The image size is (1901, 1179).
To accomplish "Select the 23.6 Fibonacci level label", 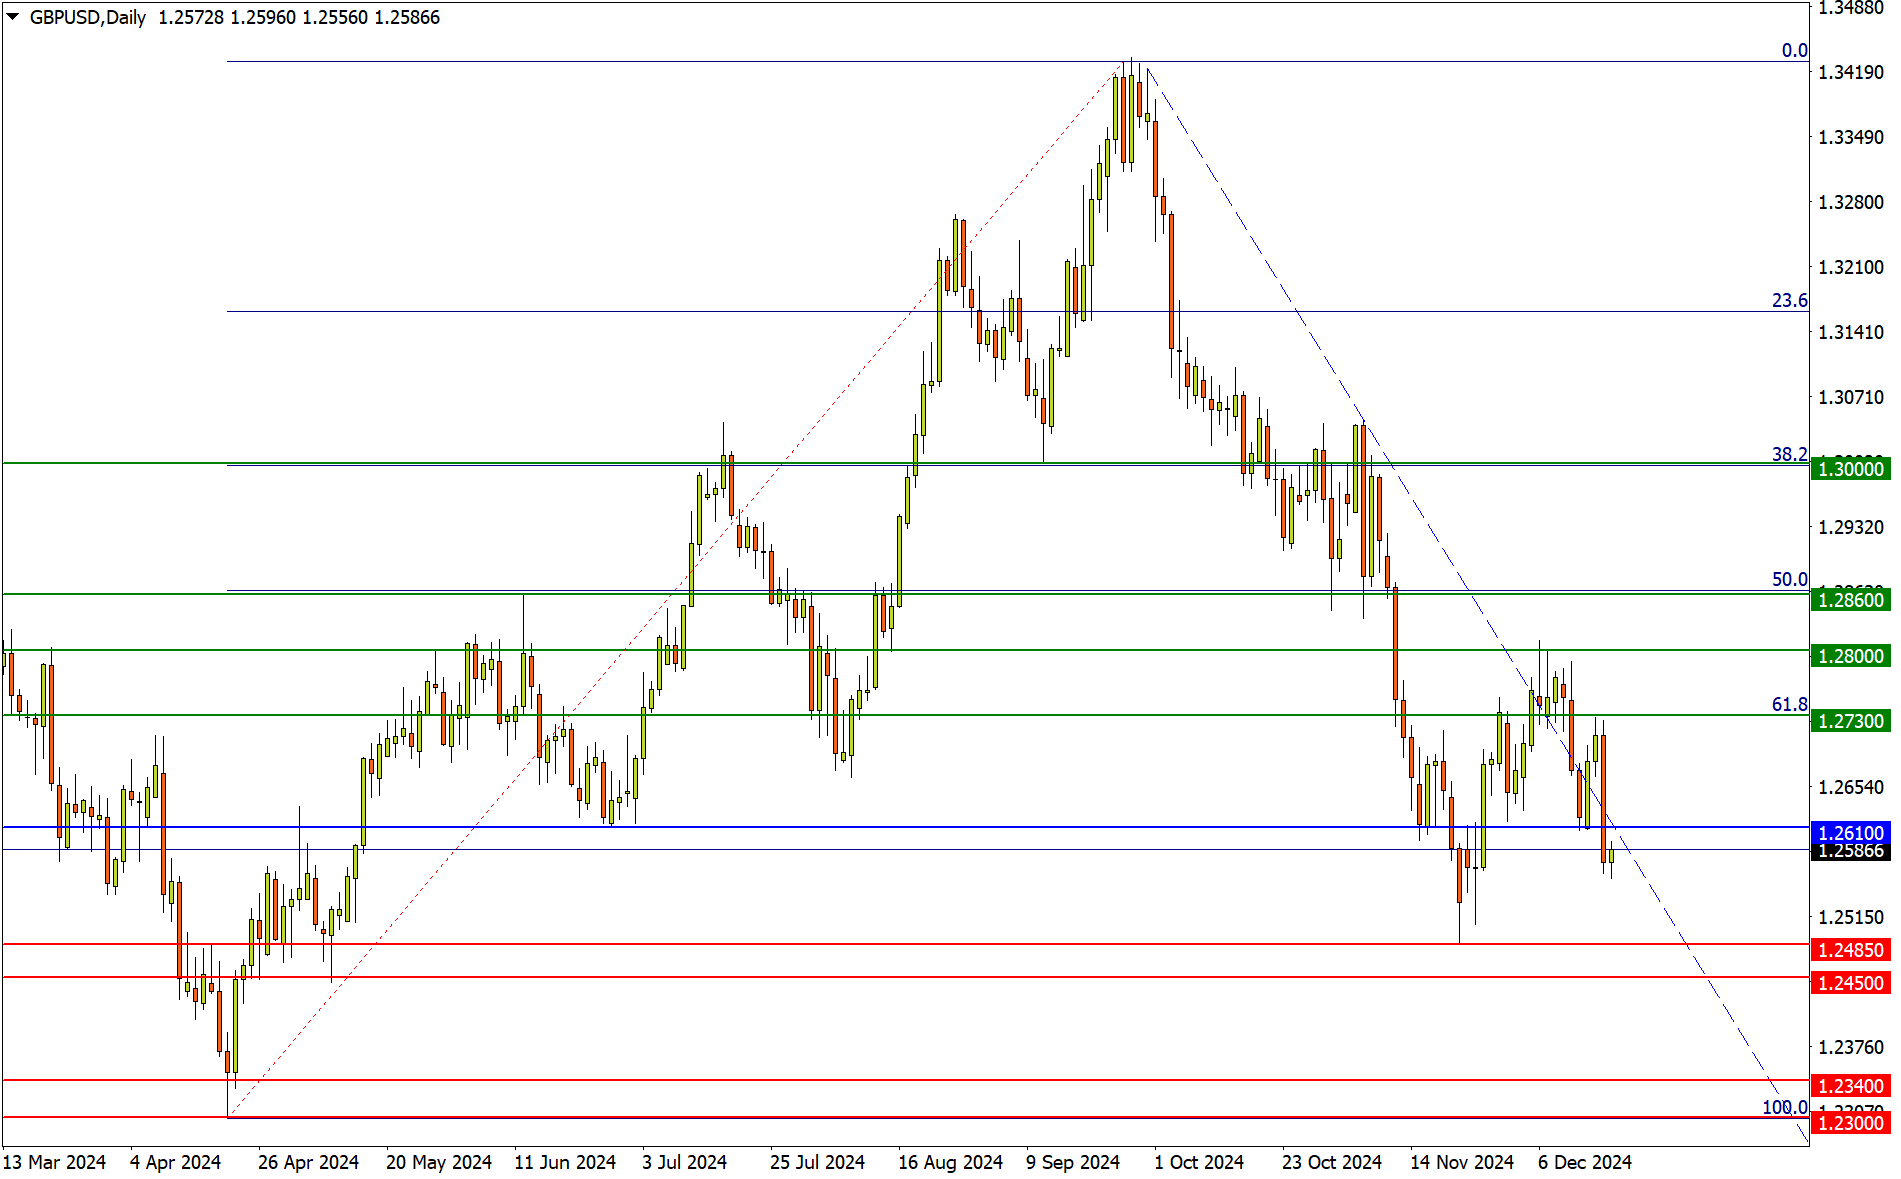I will click(1789, 301).
